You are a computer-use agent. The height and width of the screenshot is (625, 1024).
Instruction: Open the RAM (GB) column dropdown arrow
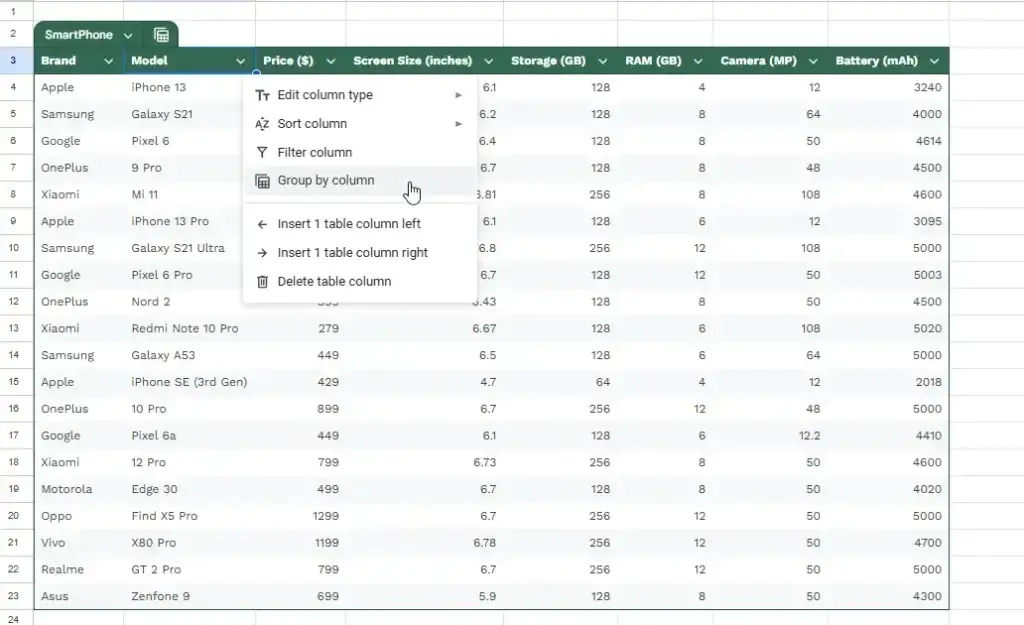coord(698,61)
